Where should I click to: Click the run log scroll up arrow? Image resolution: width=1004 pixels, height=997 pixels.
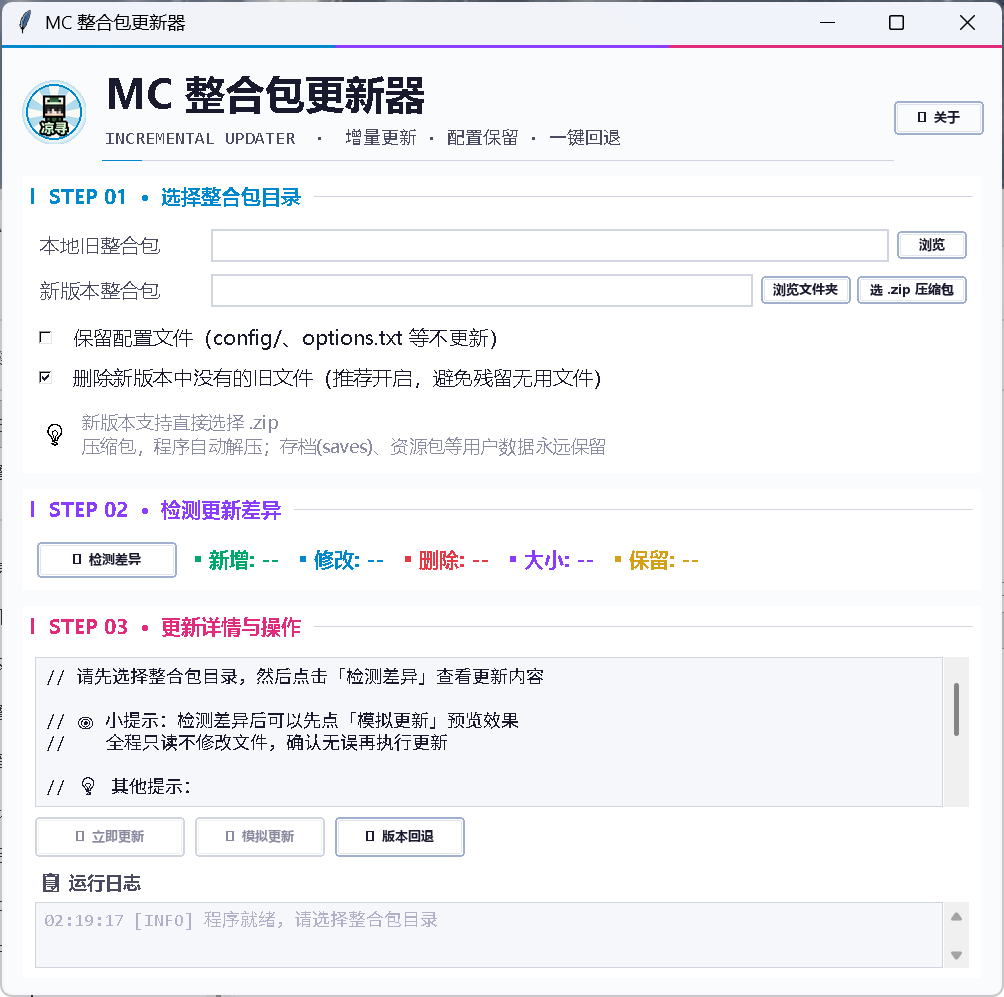point(957,916)
